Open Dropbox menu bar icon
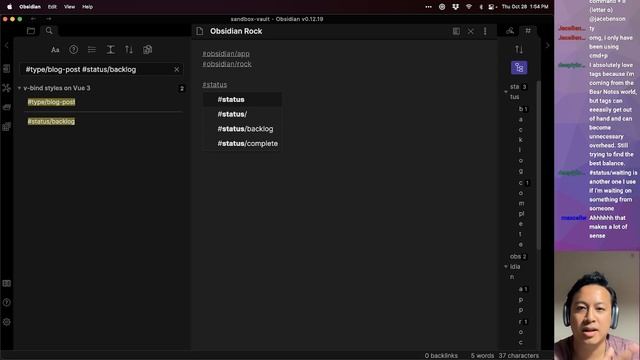Viewport: 640px width, 360px height. click(x=455, y=7)
